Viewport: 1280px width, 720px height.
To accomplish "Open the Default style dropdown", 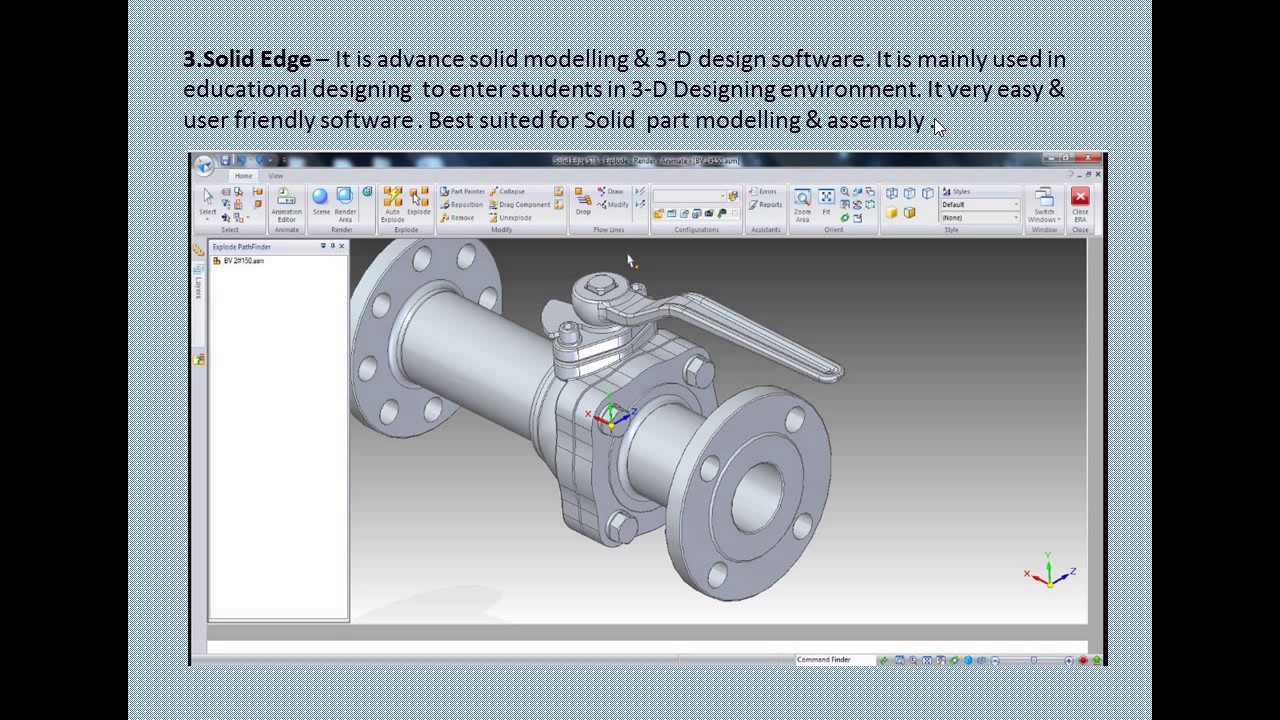I will click(980, 204).
